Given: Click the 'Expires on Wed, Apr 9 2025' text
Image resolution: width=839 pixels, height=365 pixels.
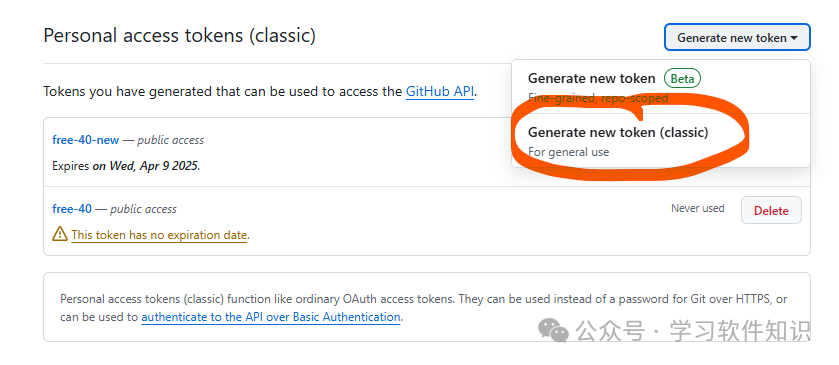Looking at the screenshot, I should 126,166.
